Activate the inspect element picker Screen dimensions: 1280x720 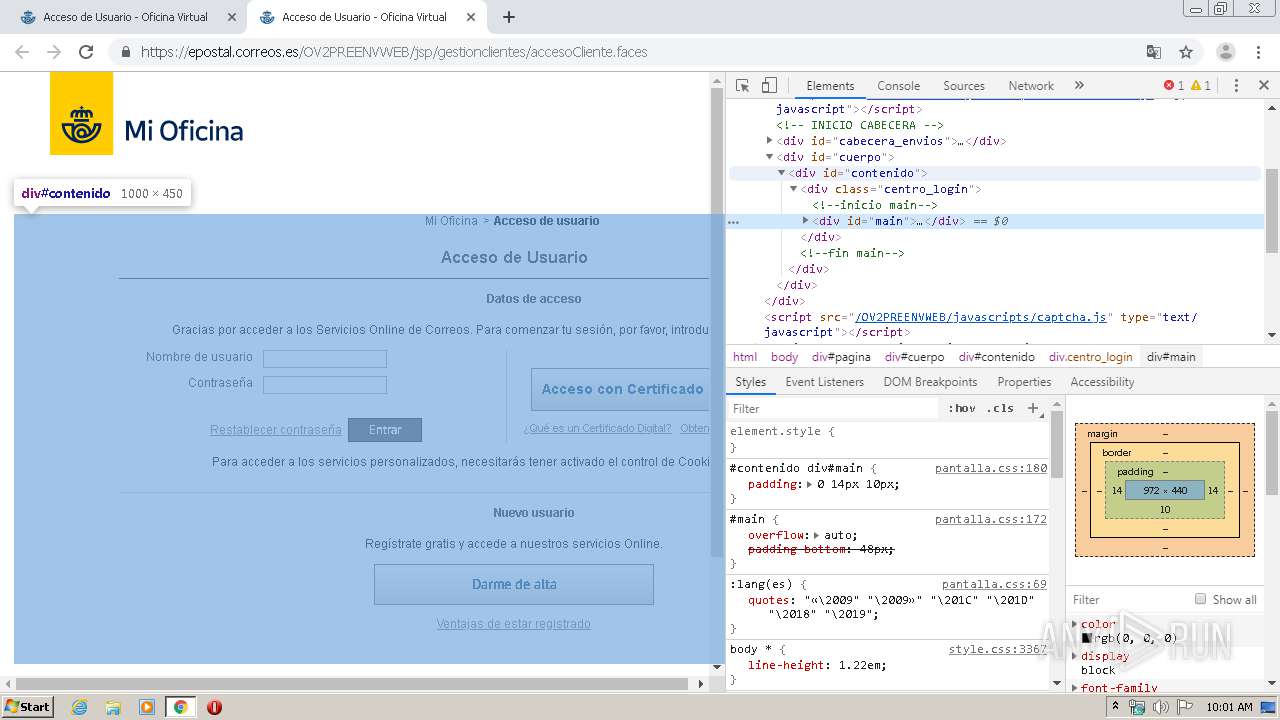pyautogui.click(x=742, y=86)
